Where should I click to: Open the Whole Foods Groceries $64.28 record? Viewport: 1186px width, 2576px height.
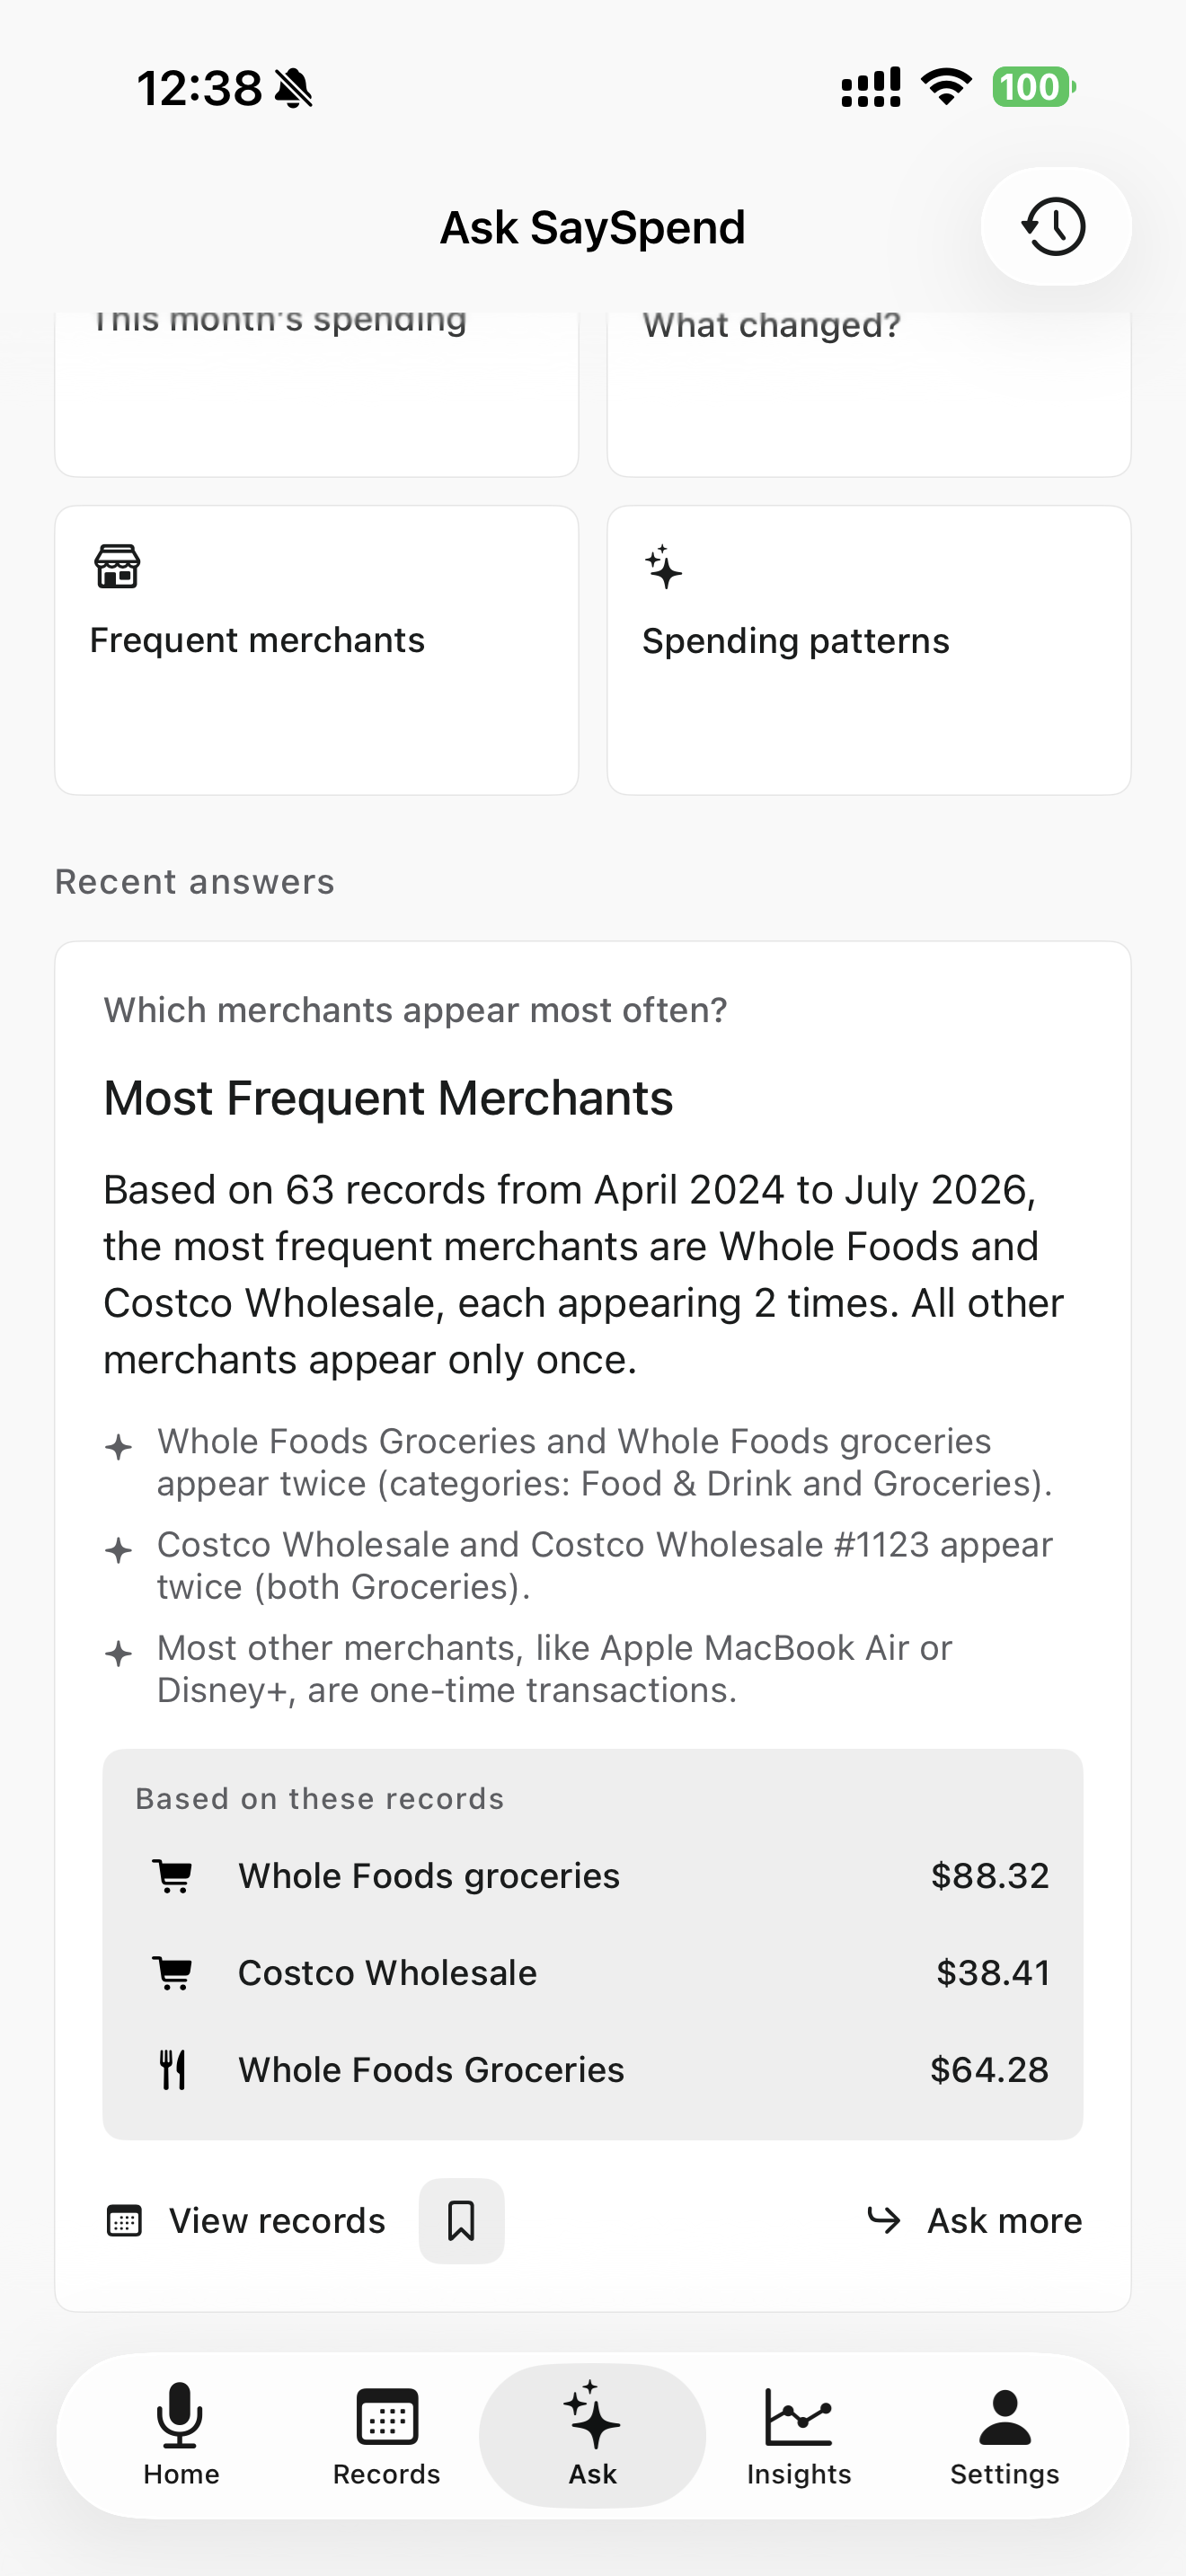pyautogui.click(x=593, y=2070)
